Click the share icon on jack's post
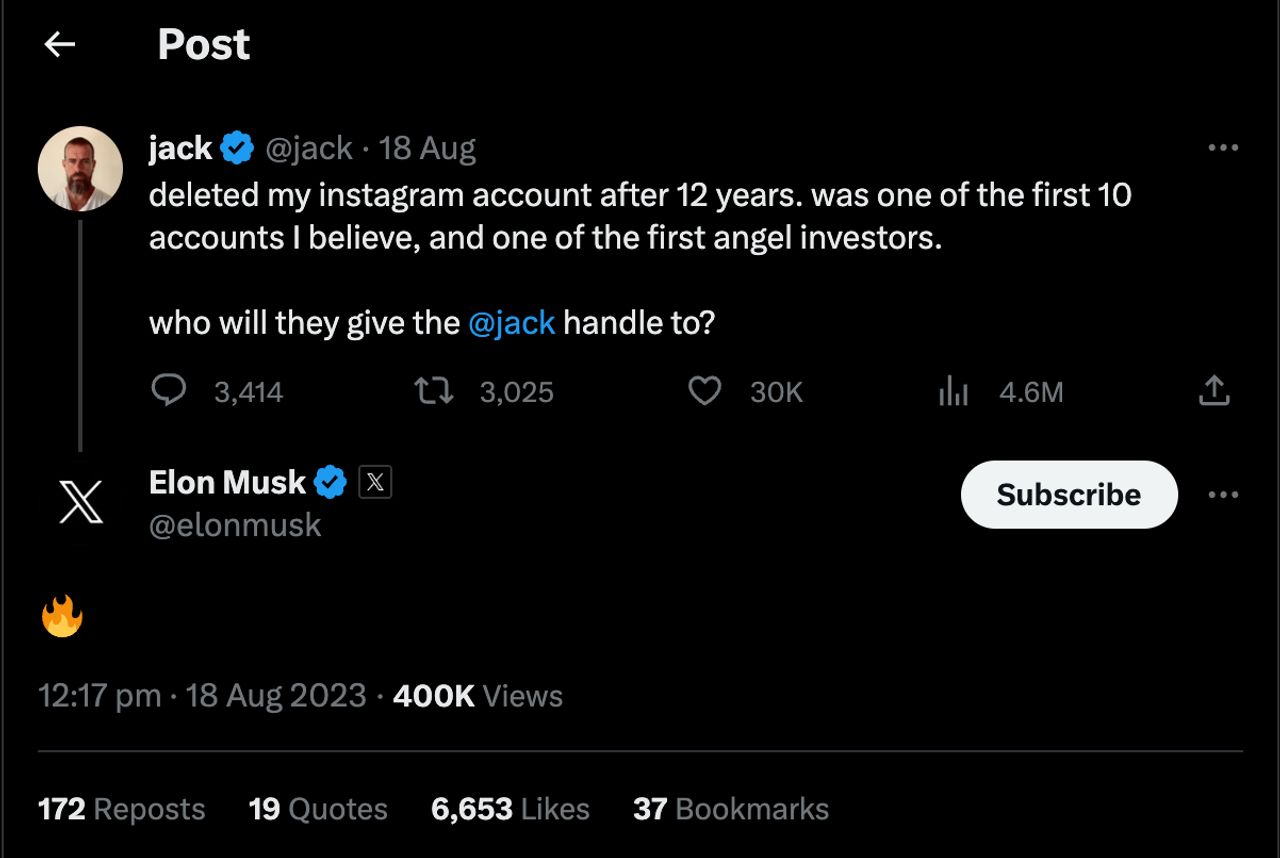The height and width of the screenshot is (858, 1280). click(x=1213, y=390)
